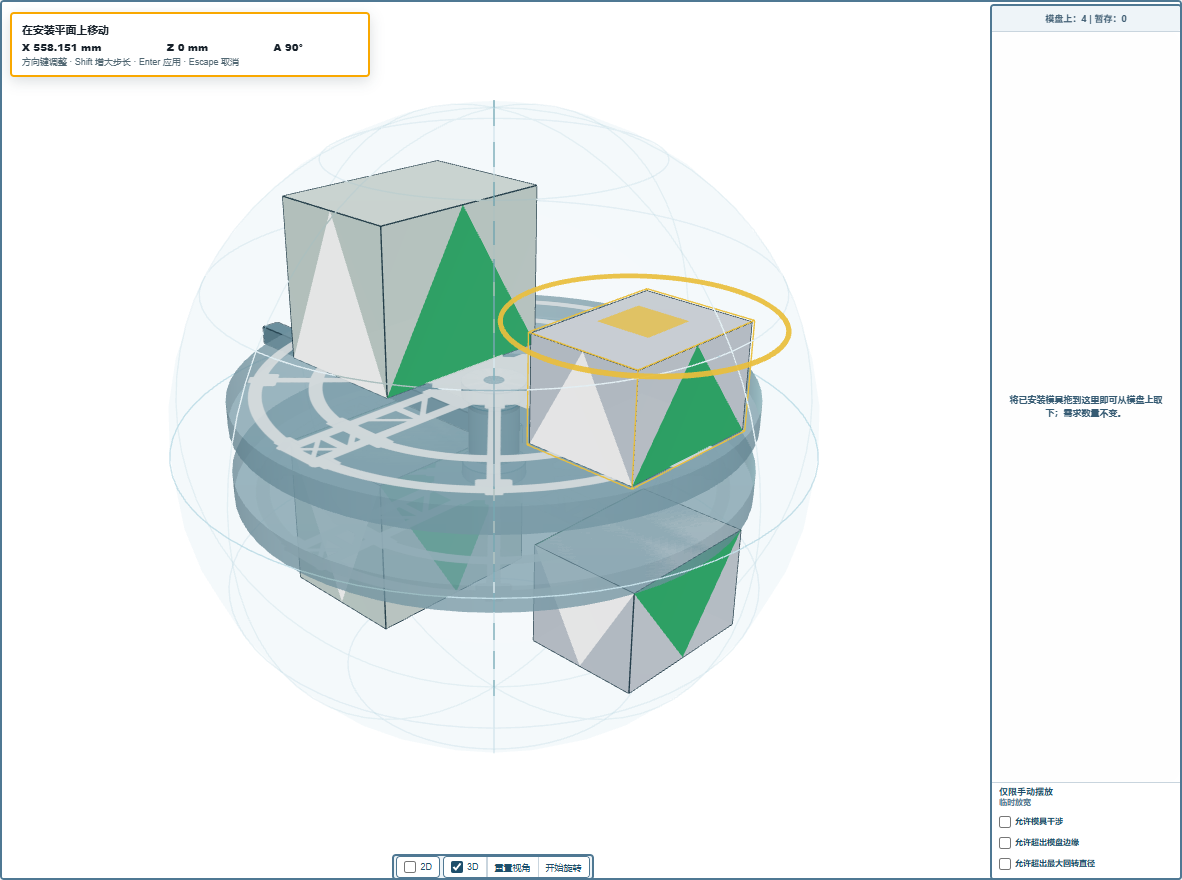Click the 模盘上: 4 | 暂存: 0 panel header
The height and width of the screenshot is (880, 1182).
1086,19
